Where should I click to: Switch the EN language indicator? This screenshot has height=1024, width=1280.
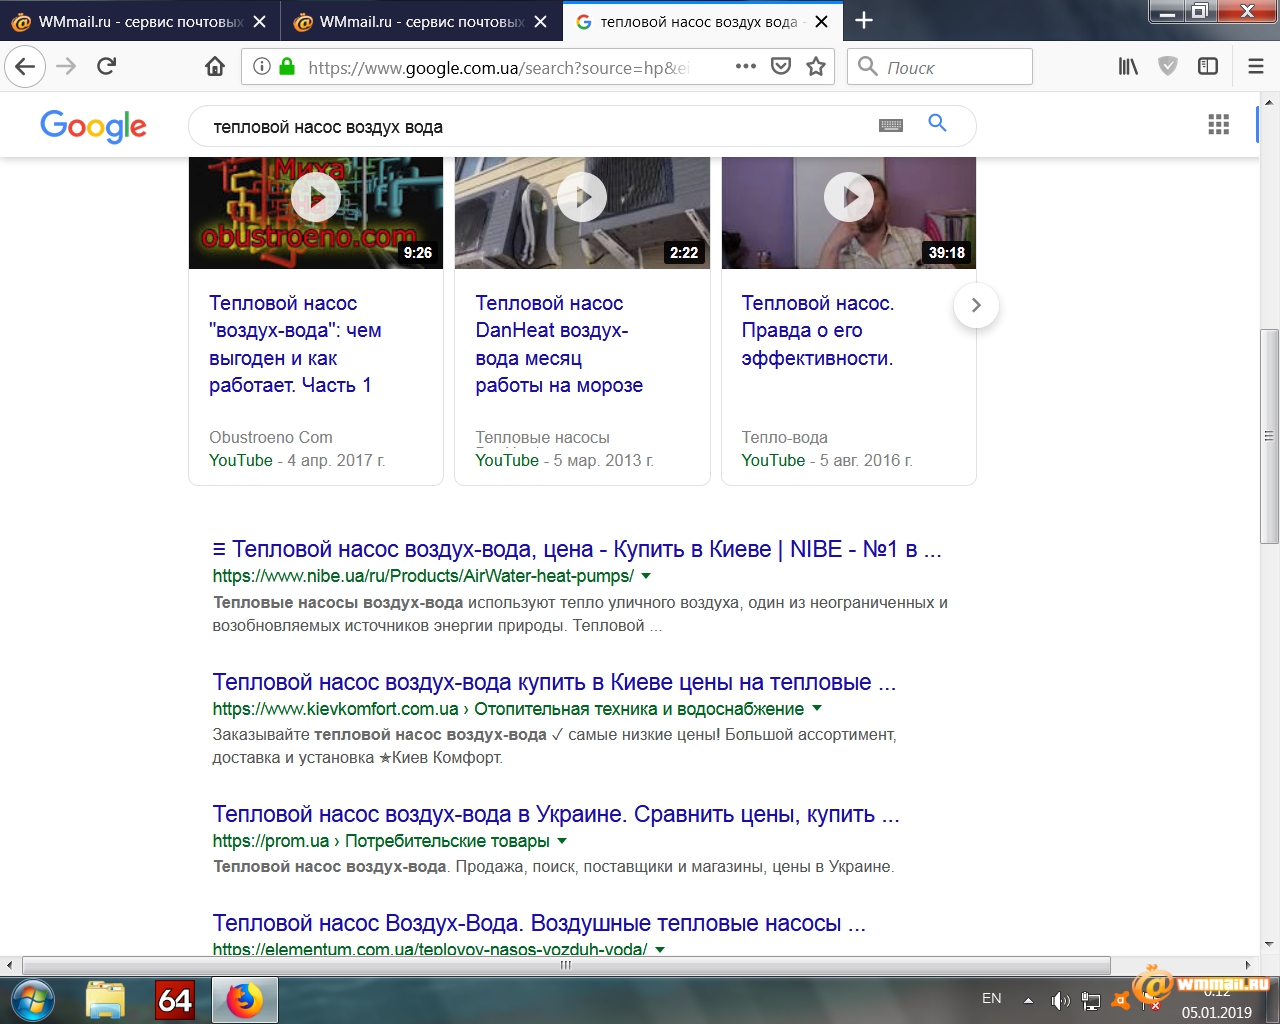coord(992,998)
